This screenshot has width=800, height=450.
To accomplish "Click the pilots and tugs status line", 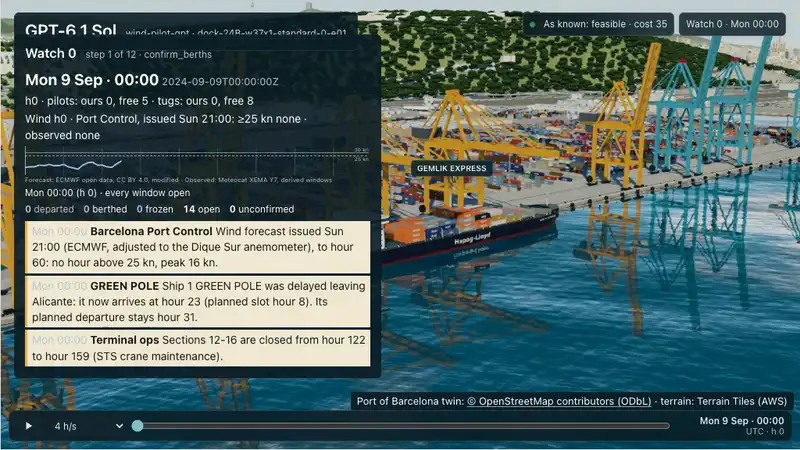I will (x=139, y=101).
